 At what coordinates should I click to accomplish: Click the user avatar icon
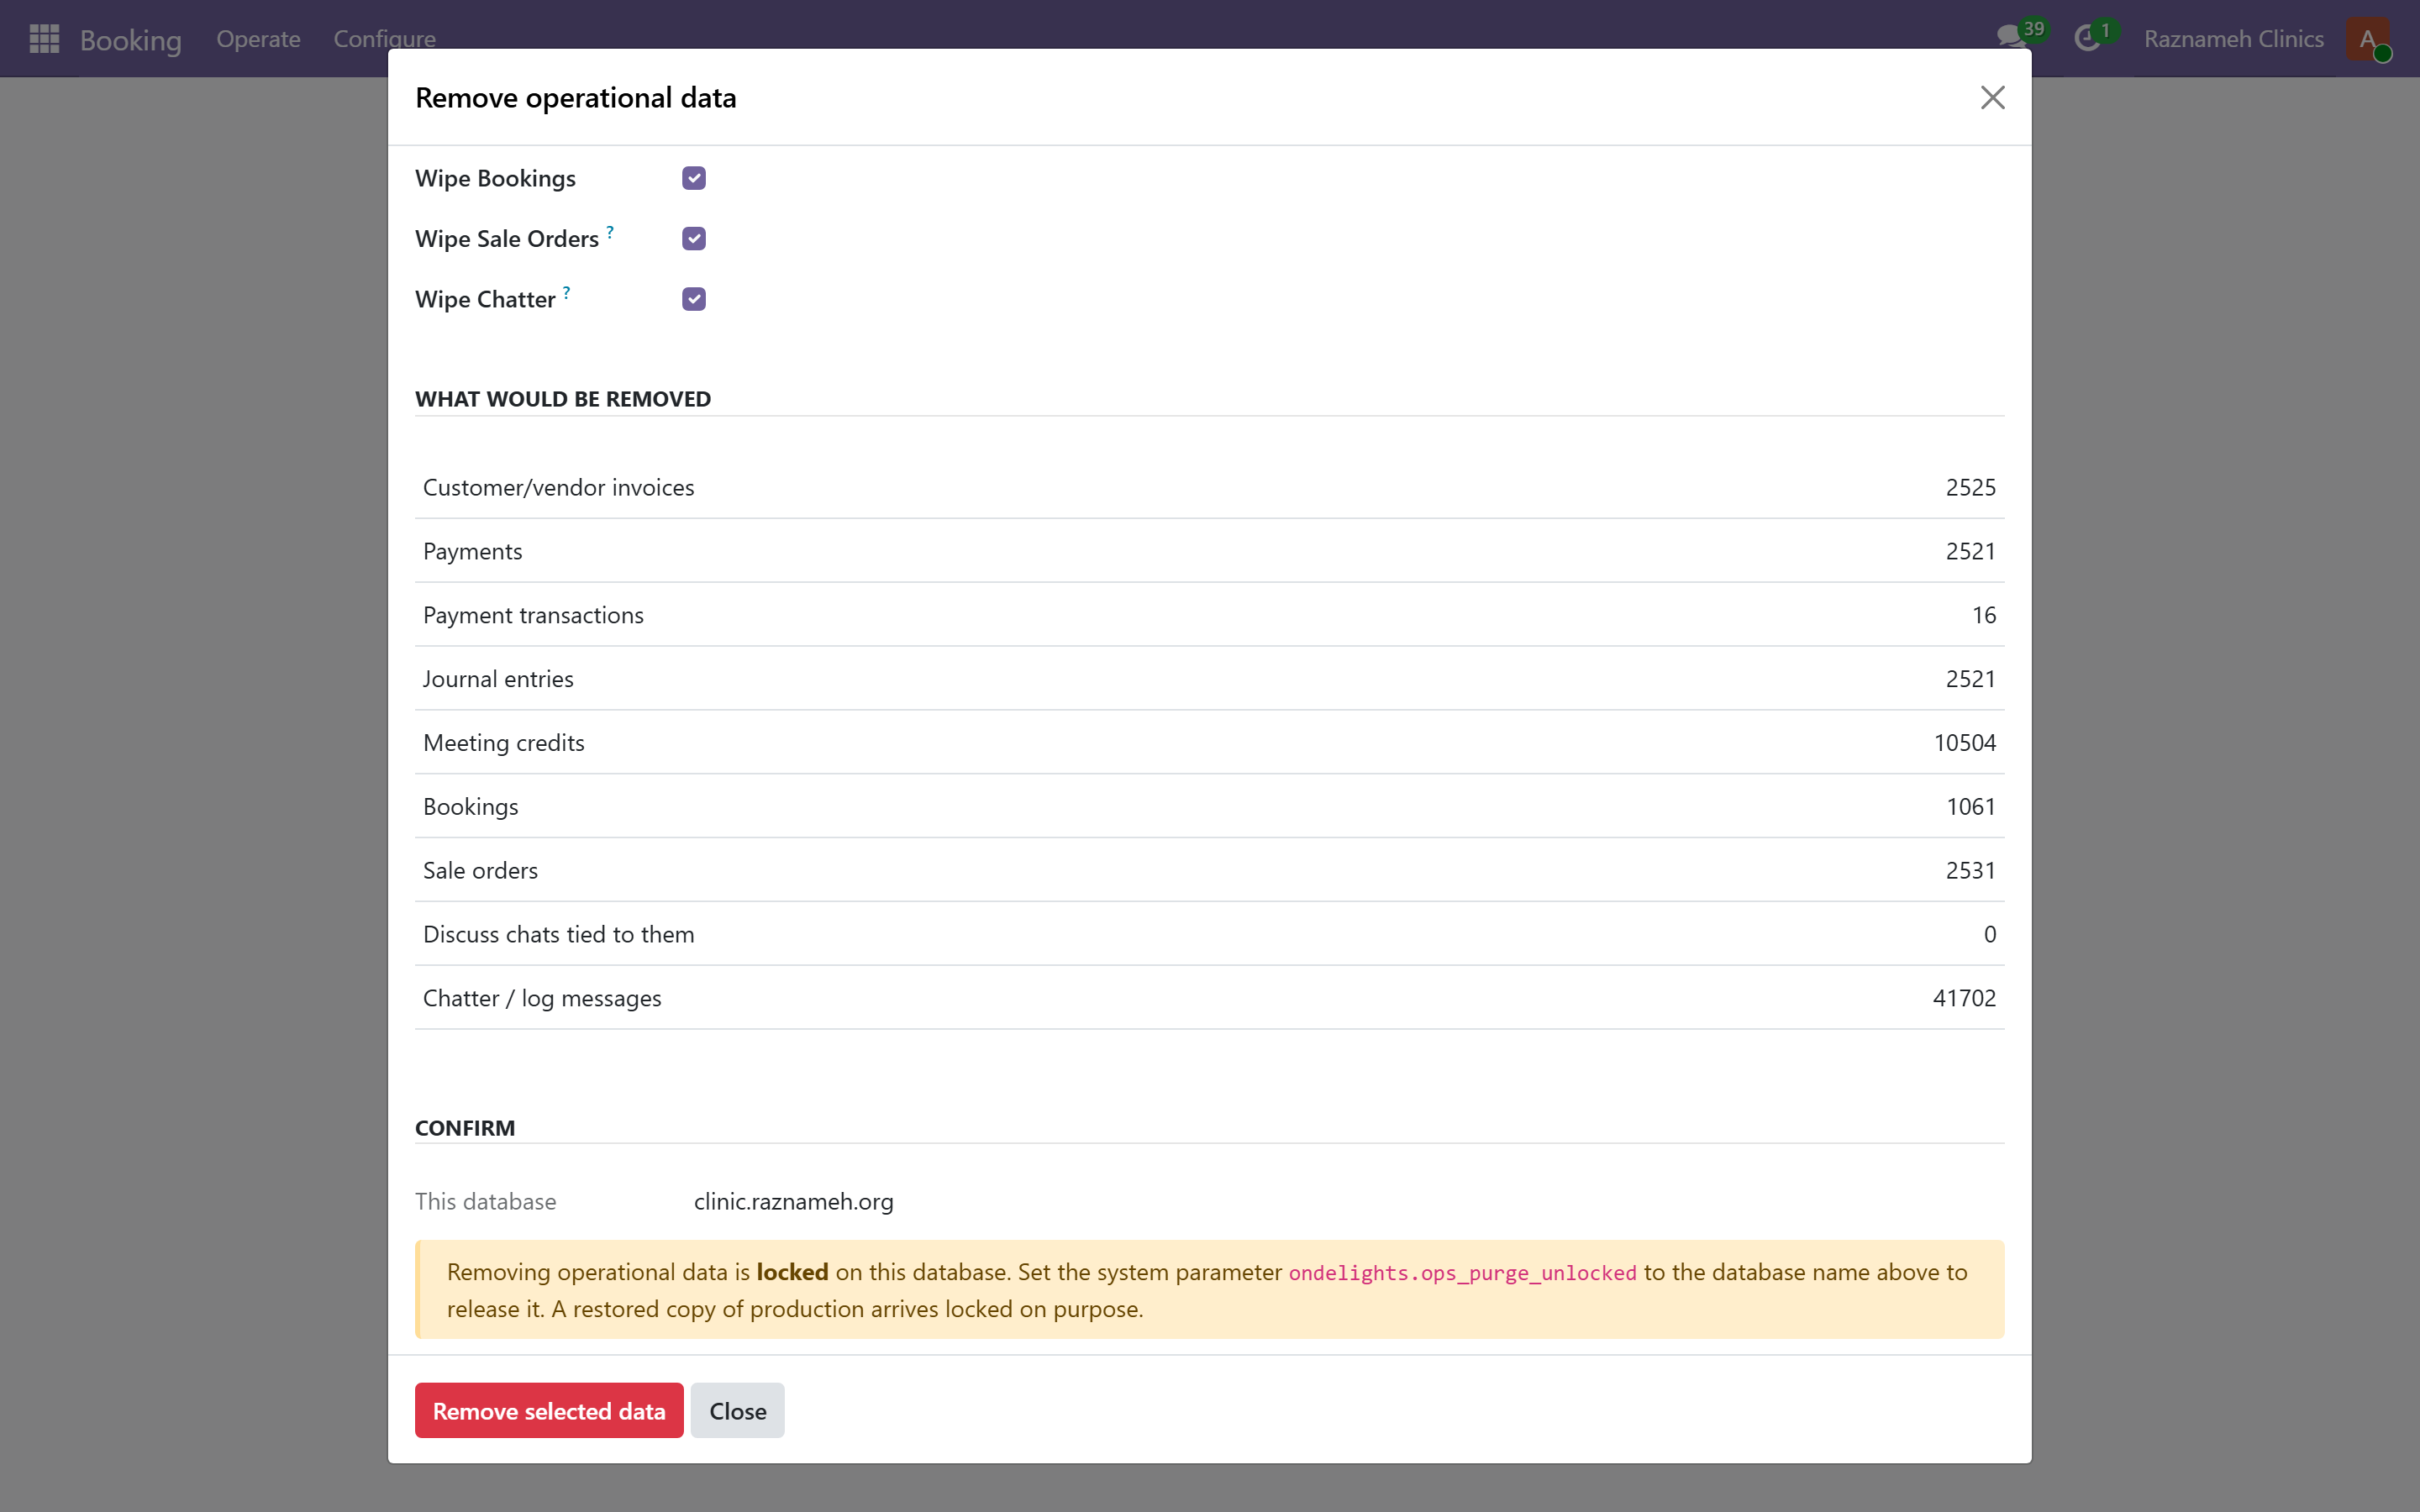pos(2368,39)
